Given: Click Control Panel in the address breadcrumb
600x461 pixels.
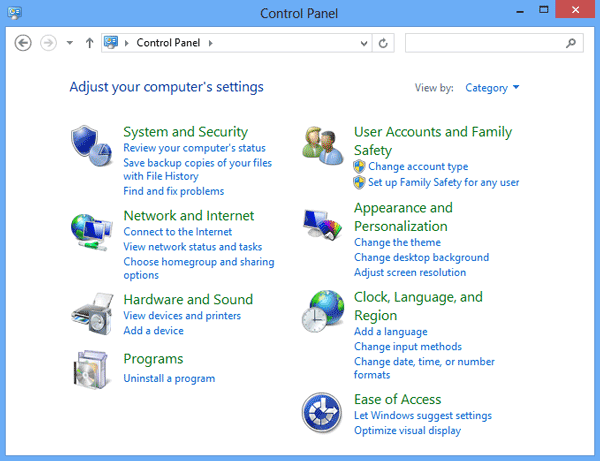Looking at the screenshot, I should (x=168, y=43).
